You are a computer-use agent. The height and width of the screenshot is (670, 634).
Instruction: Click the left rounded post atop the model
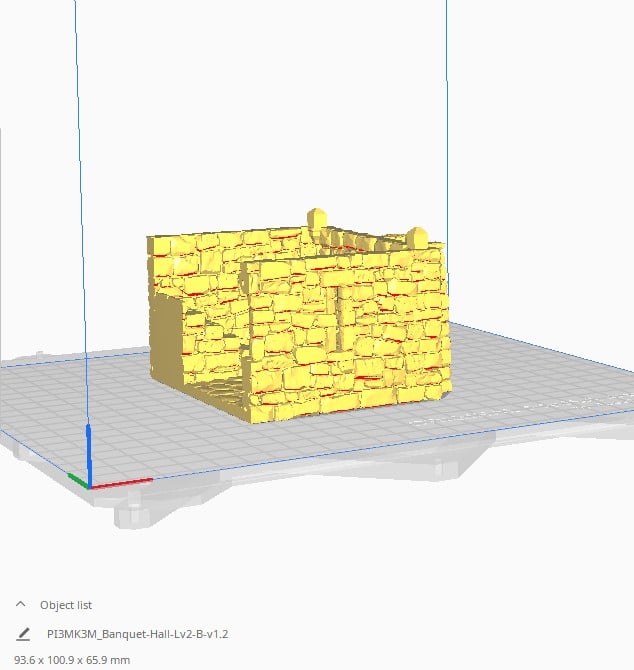[x=316, y=218]
